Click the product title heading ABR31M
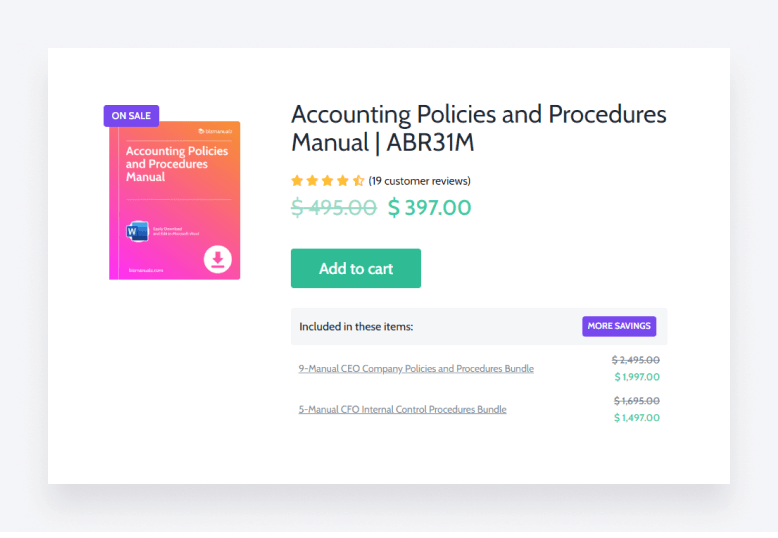Image resolution: width=778 pixels, height=538 pixels. click(x=478, y=128)
